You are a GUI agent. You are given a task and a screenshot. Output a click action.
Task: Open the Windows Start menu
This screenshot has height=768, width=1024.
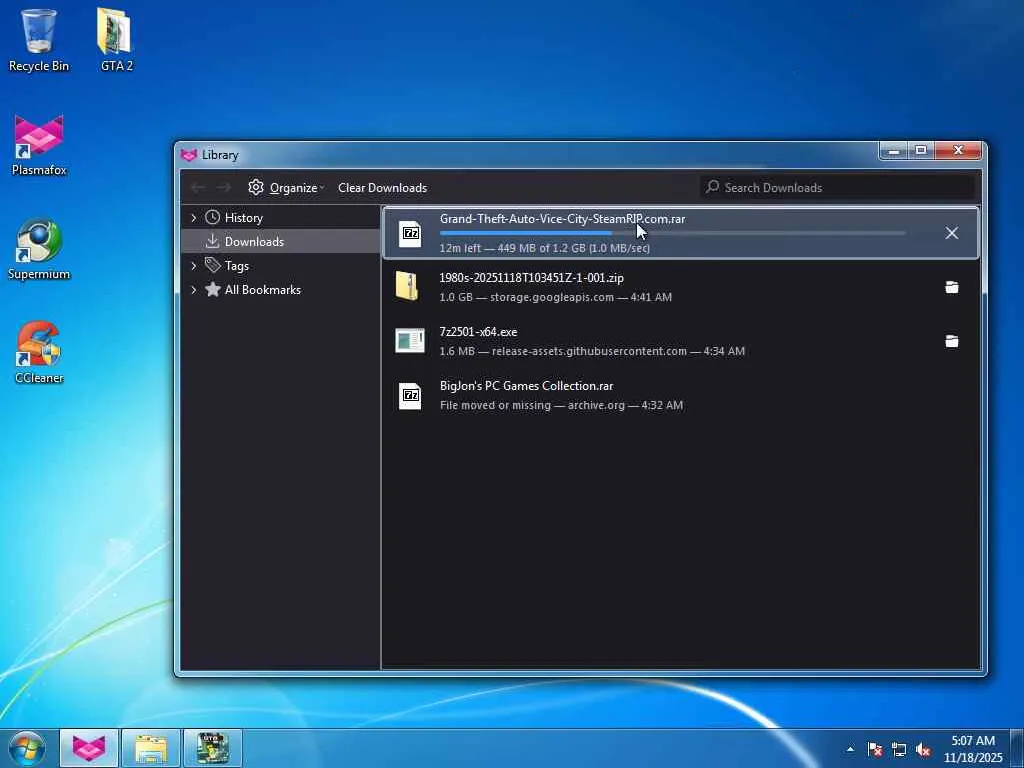point(27,748)
